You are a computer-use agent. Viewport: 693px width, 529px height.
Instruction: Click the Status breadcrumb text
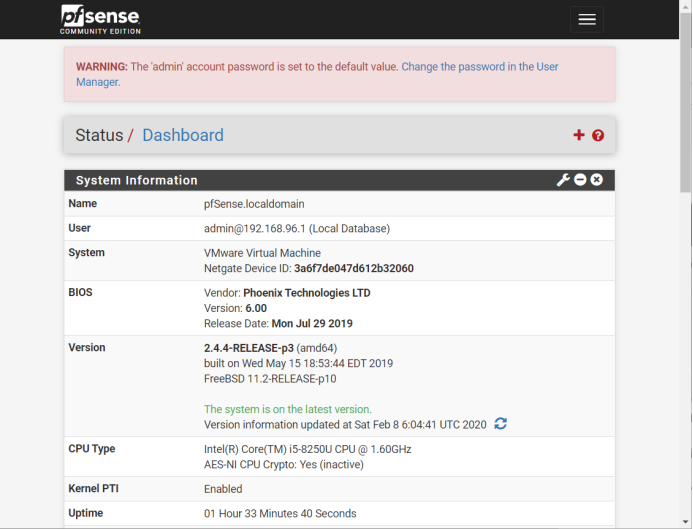(x=99, y=135)
